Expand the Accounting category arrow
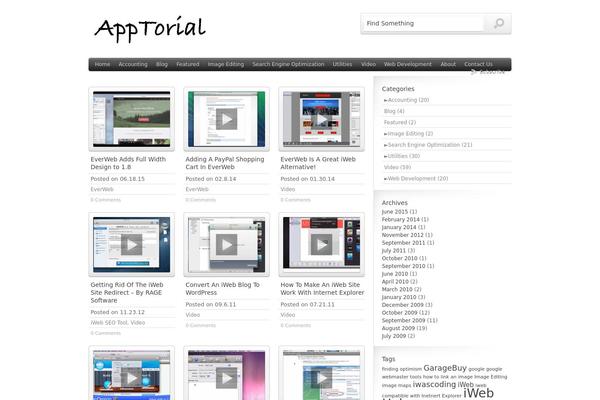Screen dimensions: 600x400 [386, 100]
